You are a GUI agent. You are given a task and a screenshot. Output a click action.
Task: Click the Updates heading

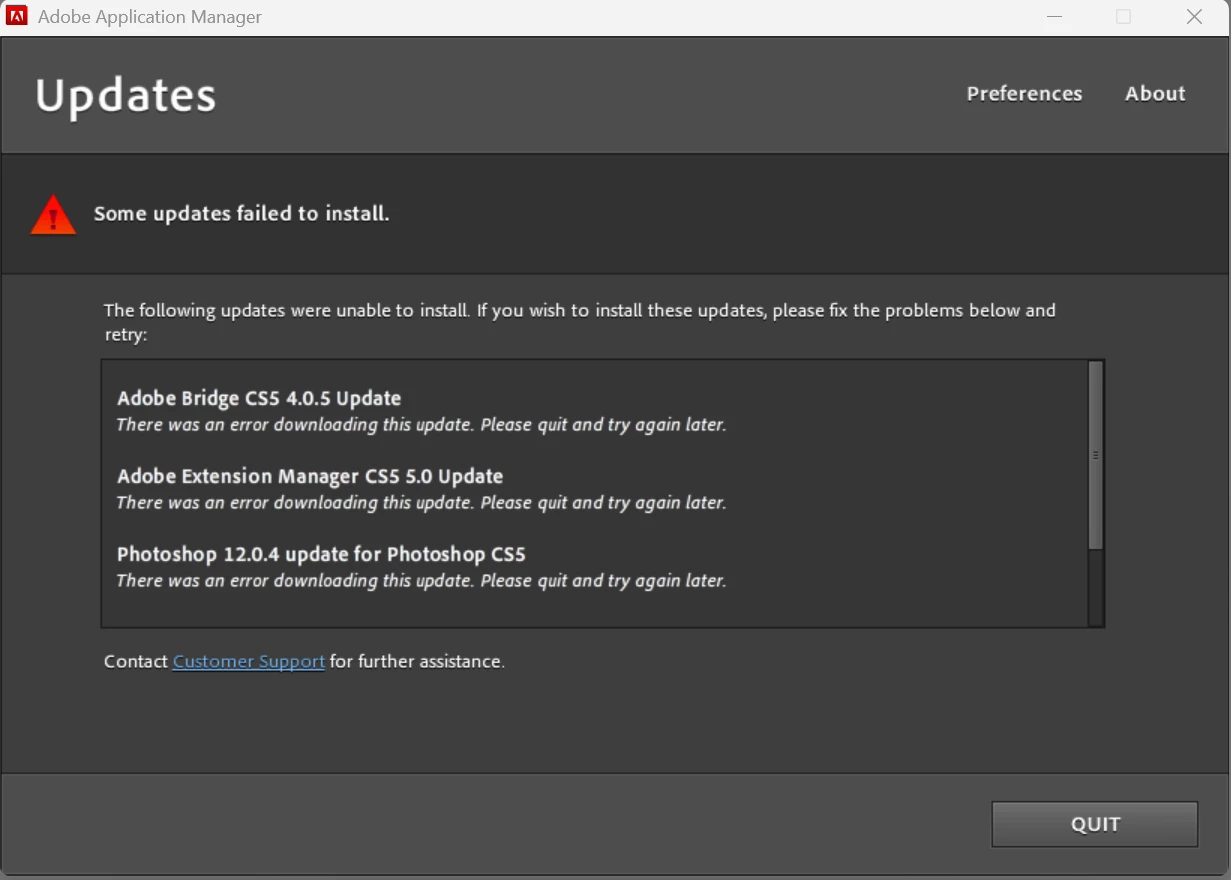tap(126, 96)
